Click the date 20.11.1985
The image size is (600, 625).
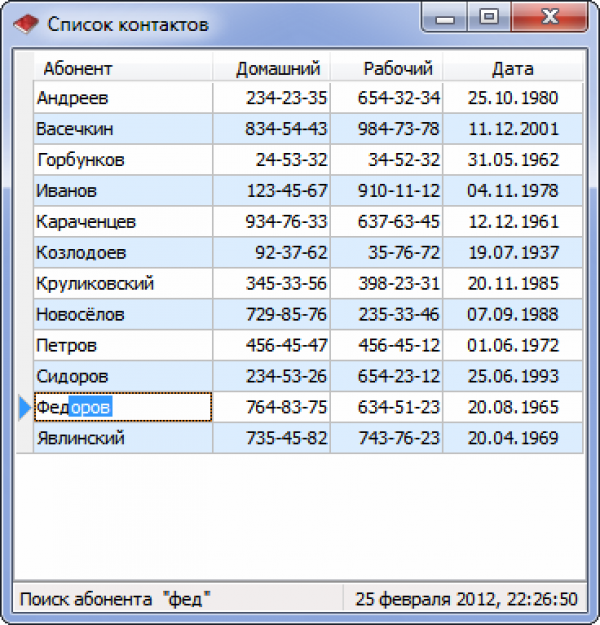(x=513, y=283)
